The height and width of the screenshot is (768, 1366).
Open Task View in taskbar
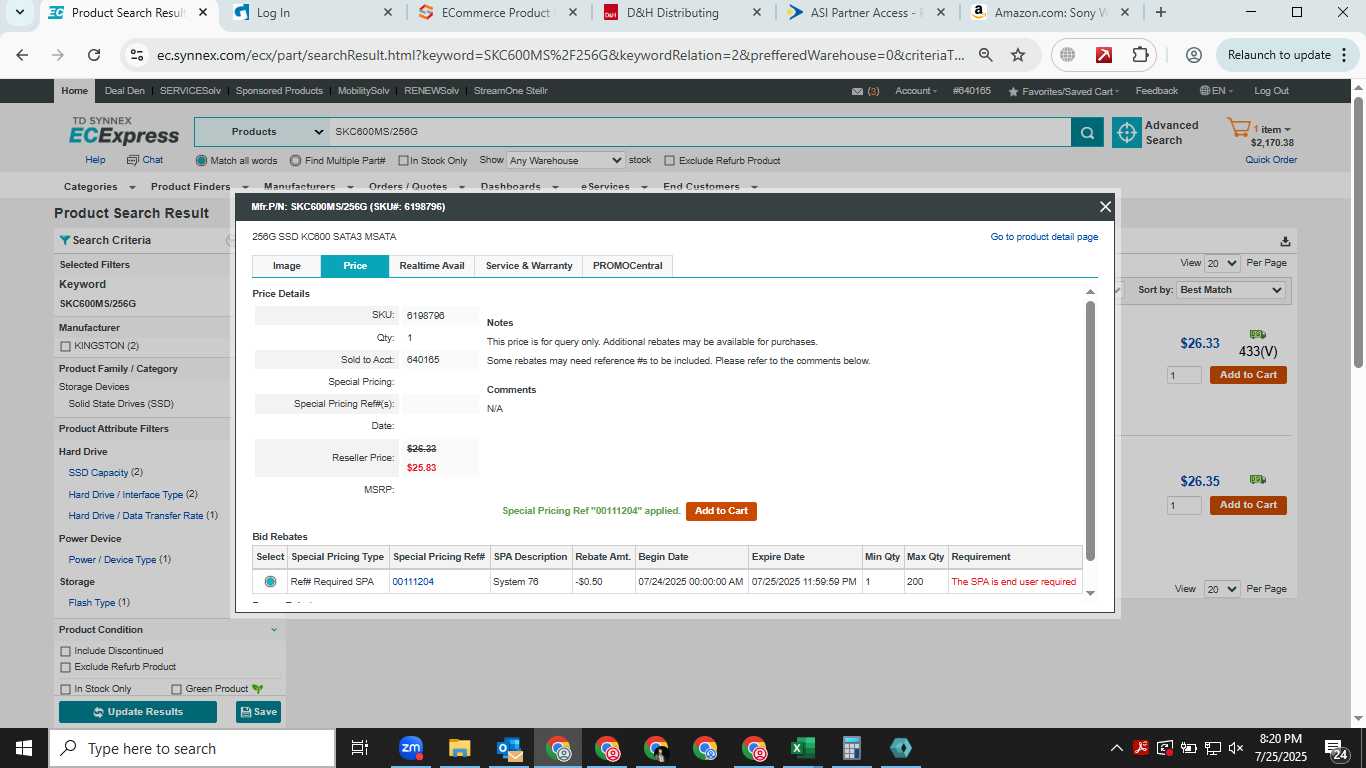tap(360, 748)
